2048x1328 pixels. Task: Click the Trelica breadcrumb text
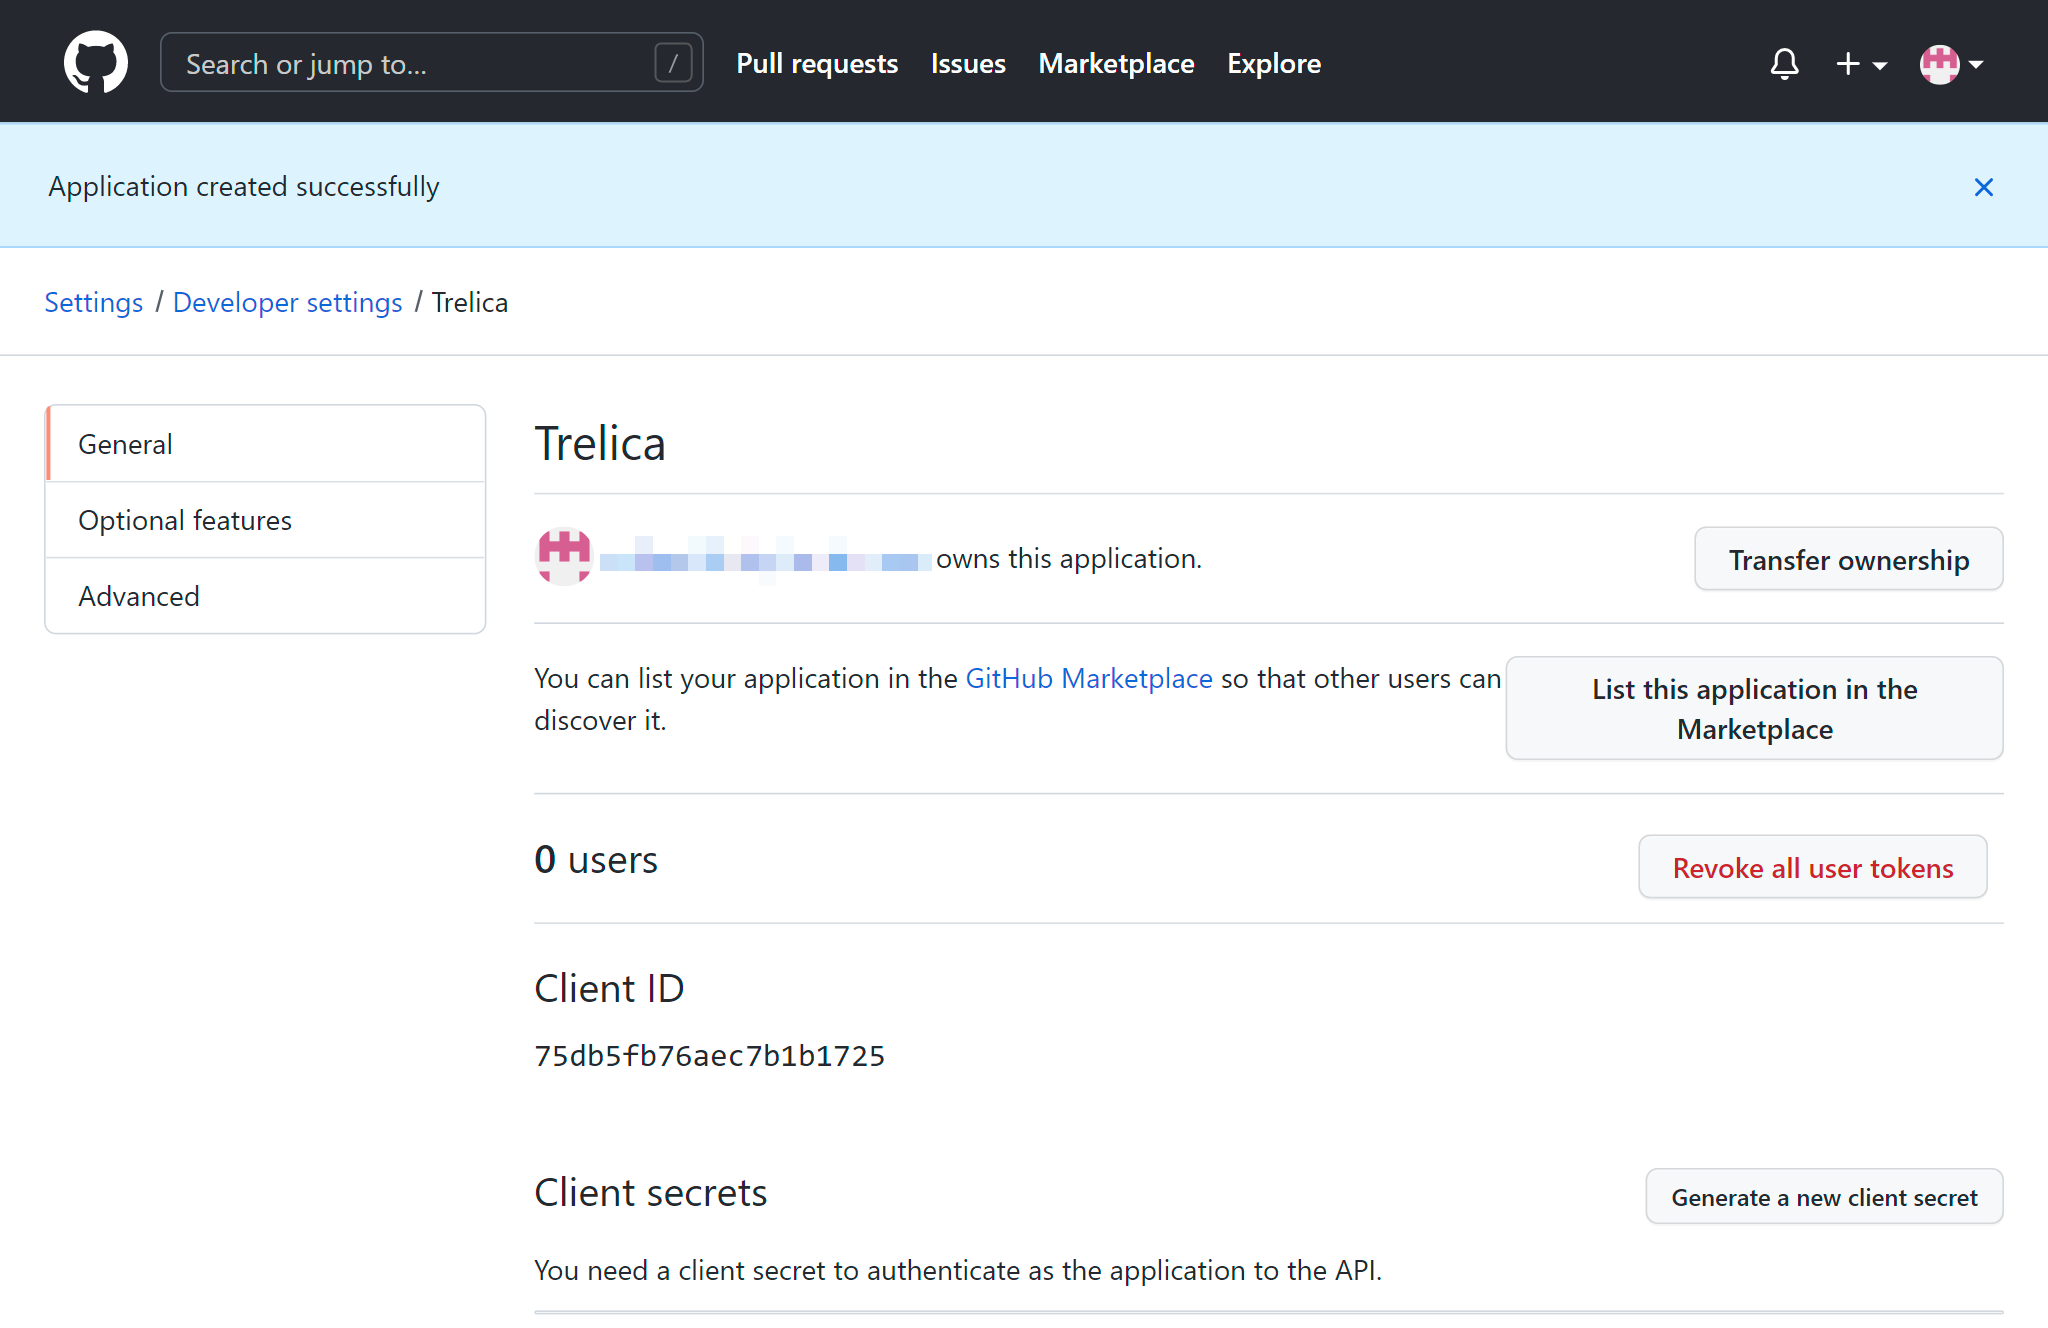coord(470,302)
